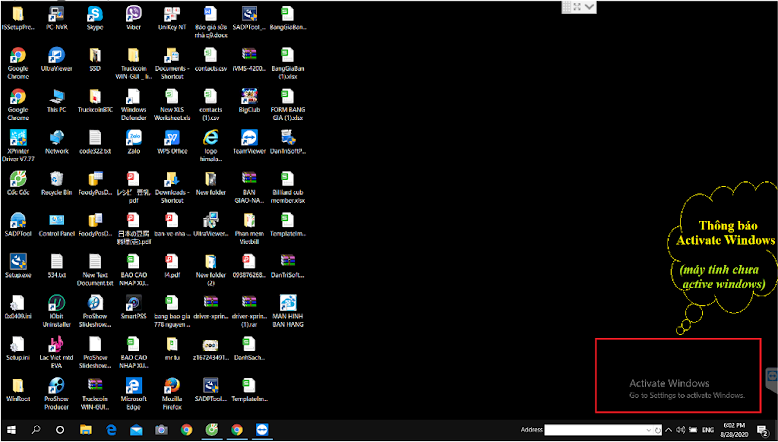Open New Text Document.txt
This screenshot has height=442, width=778.
pos(95,270)
